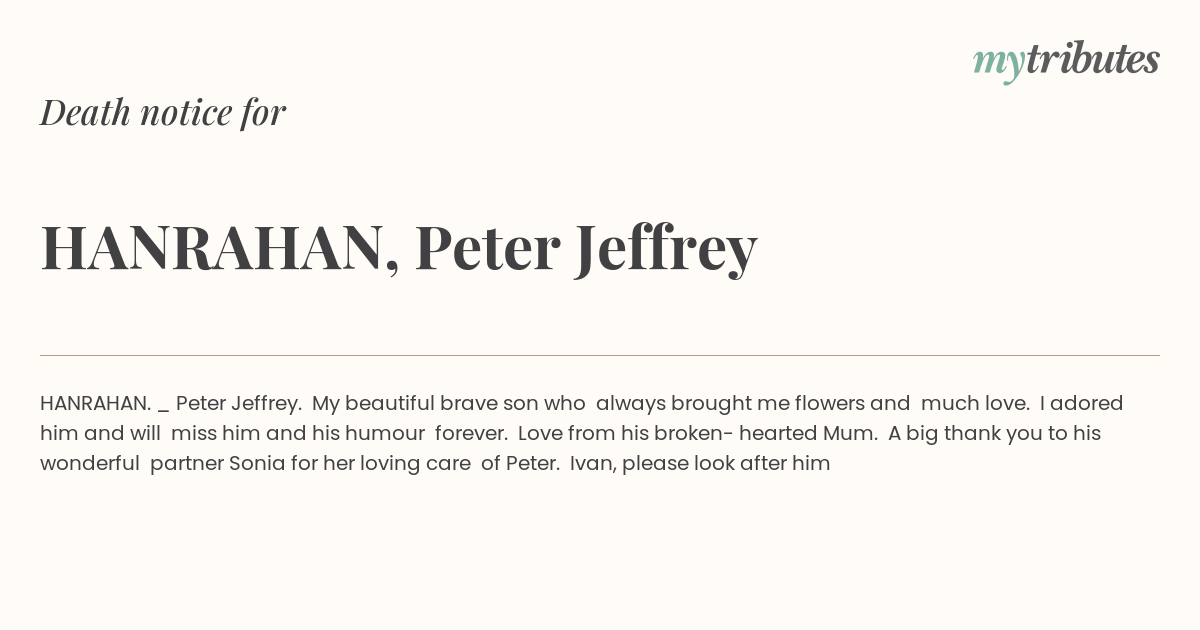Click the mytributes logo
1200x630 pixels.
tap(1066, 61)
